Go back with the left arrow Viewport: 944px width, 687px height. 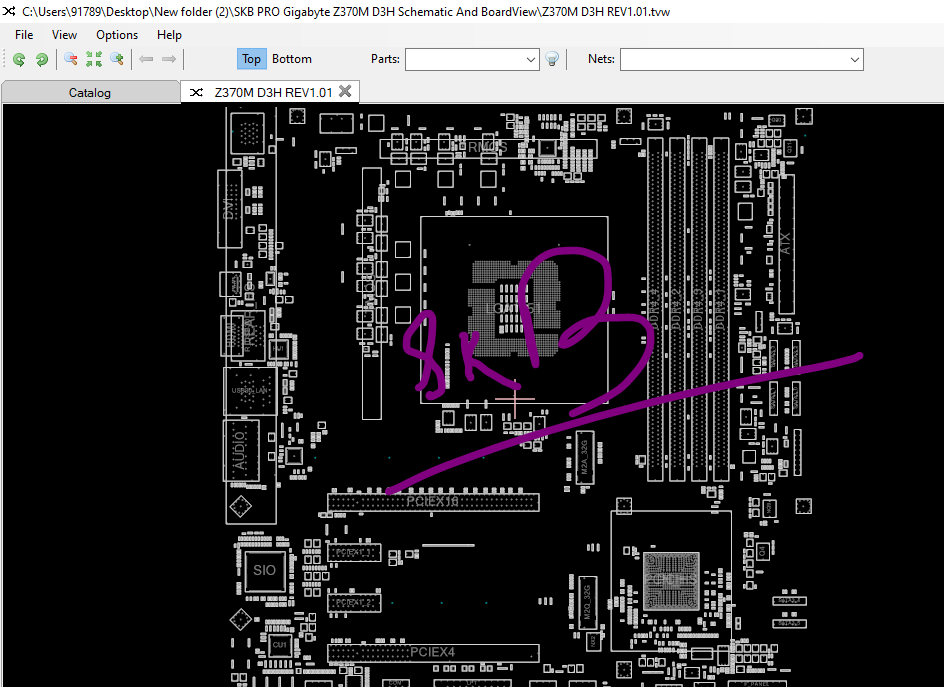tap(146, 59)
